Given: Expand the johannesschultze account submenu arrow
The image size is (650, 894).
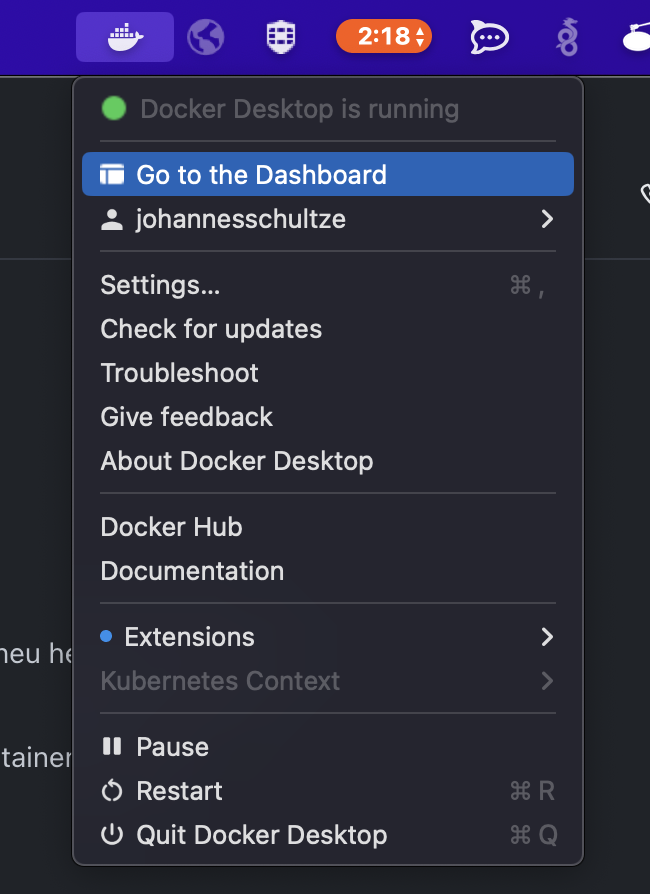Looking at the screenshot, I should click(547, 219).
